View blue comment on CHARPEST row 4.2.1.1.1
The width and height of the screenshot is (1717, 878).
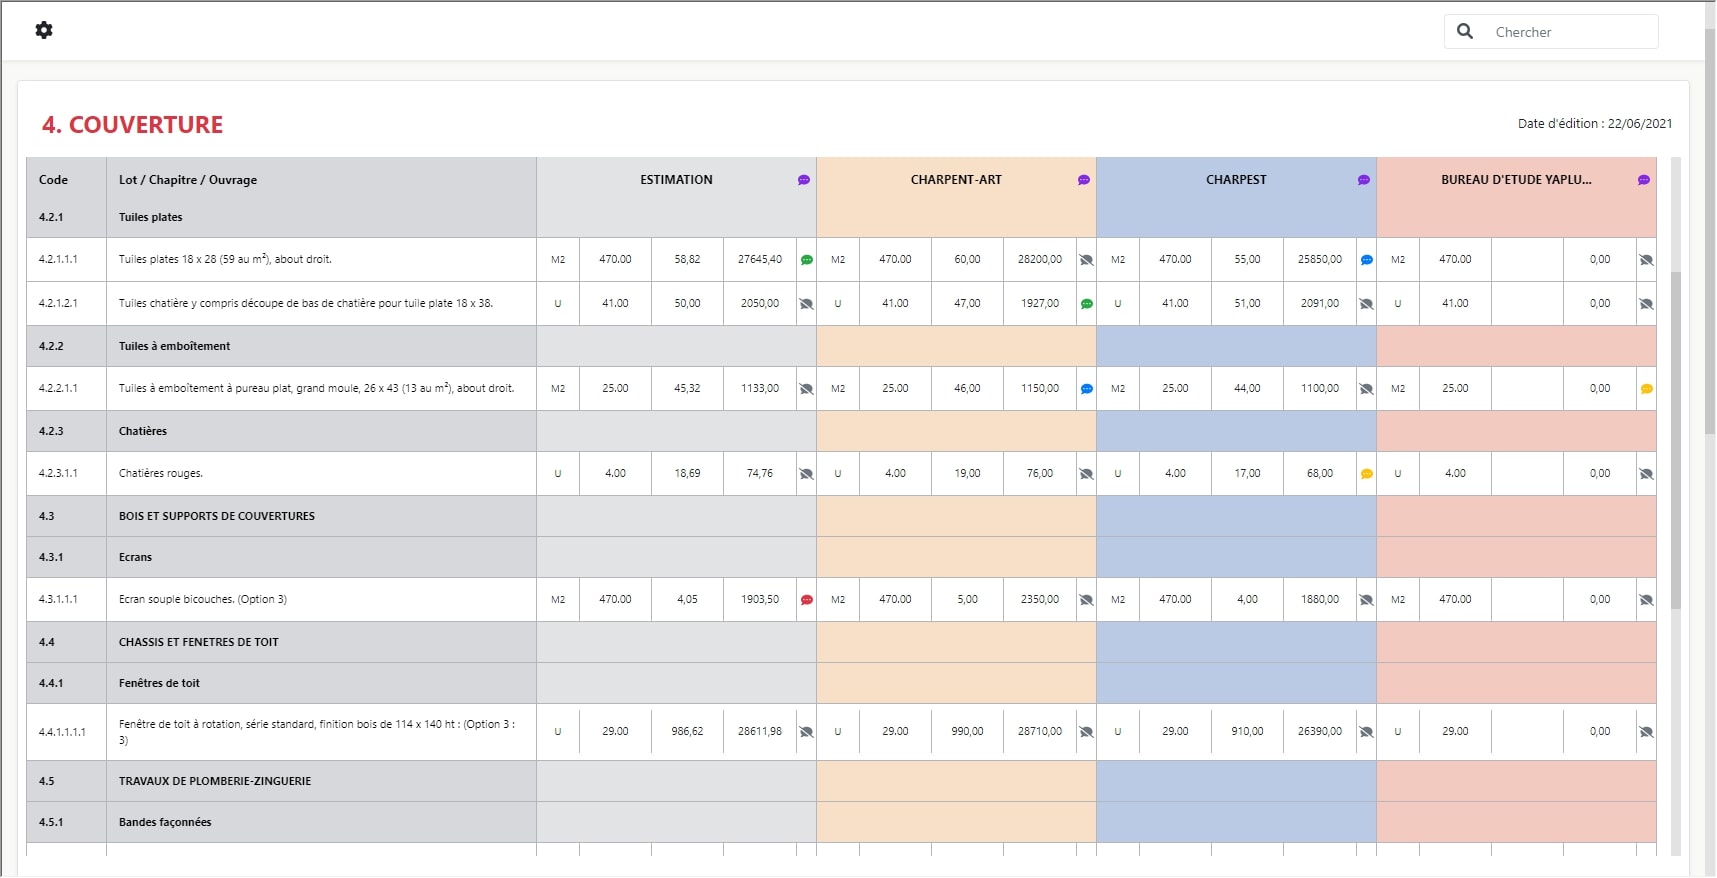1367,260
